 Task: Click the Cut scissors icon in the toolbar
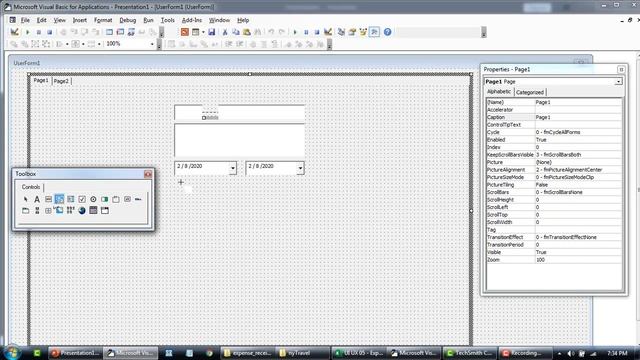click(x=225, y=32)
